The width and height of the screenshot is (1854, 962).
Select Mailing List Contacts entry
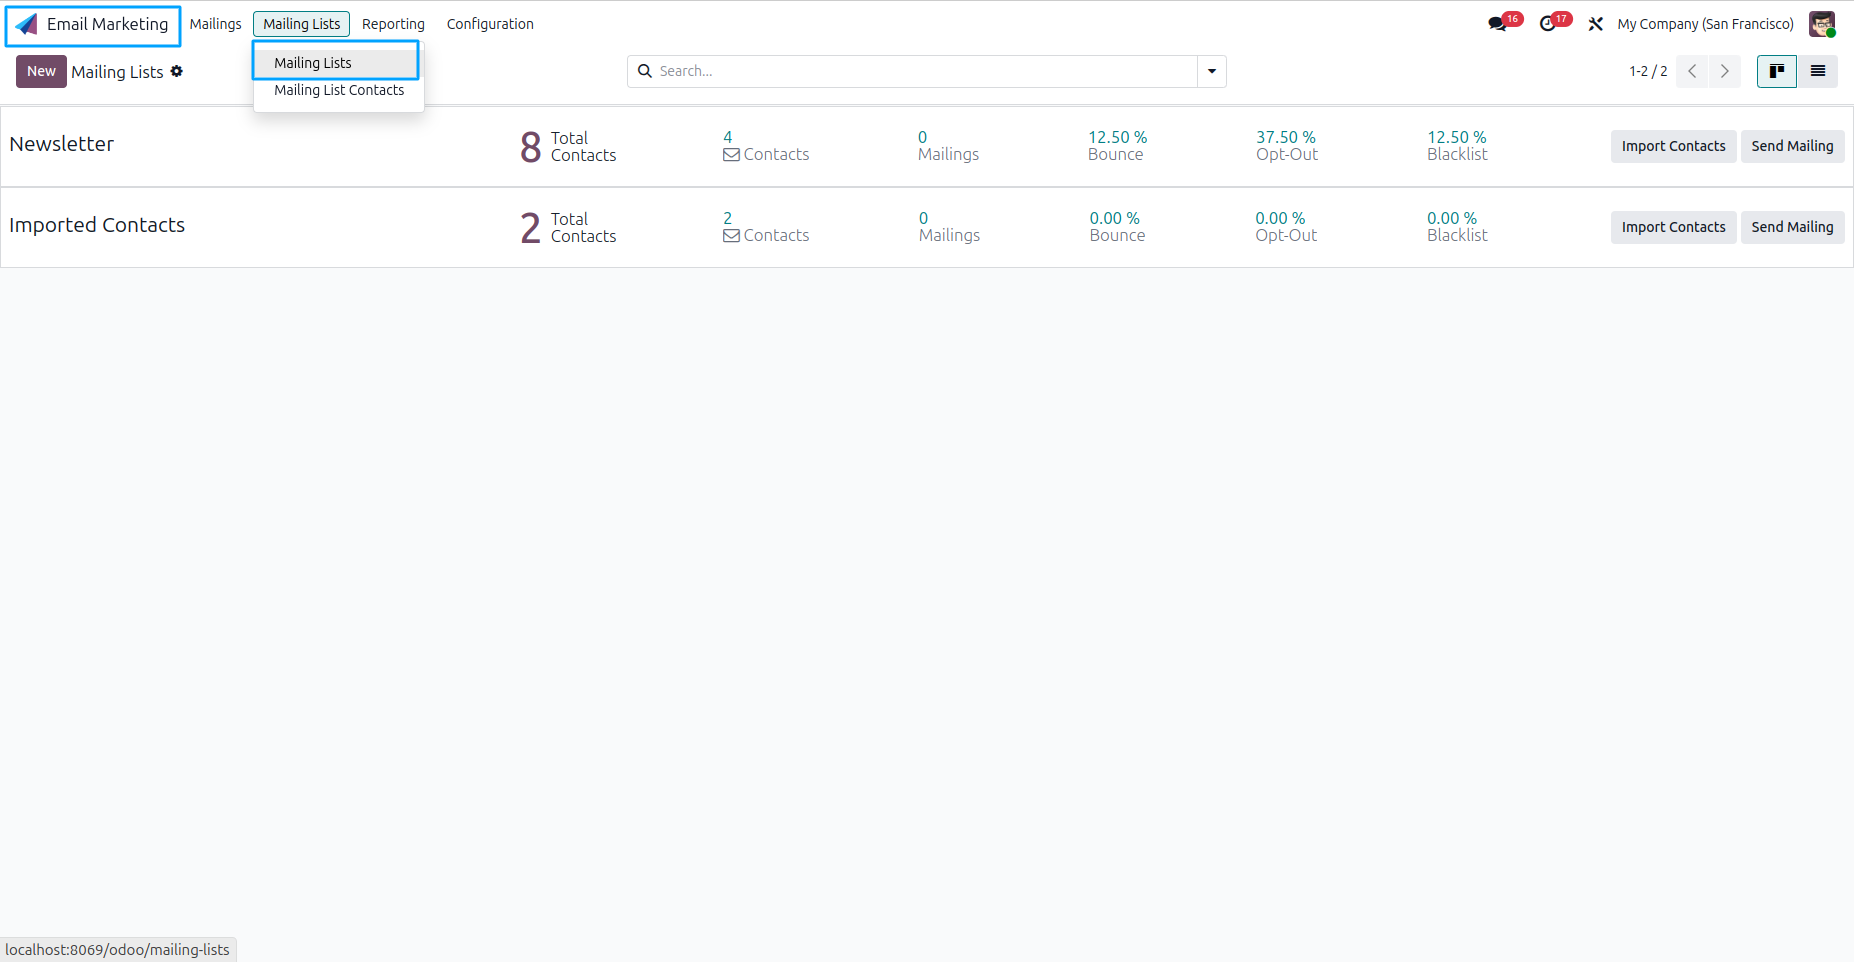339,90
